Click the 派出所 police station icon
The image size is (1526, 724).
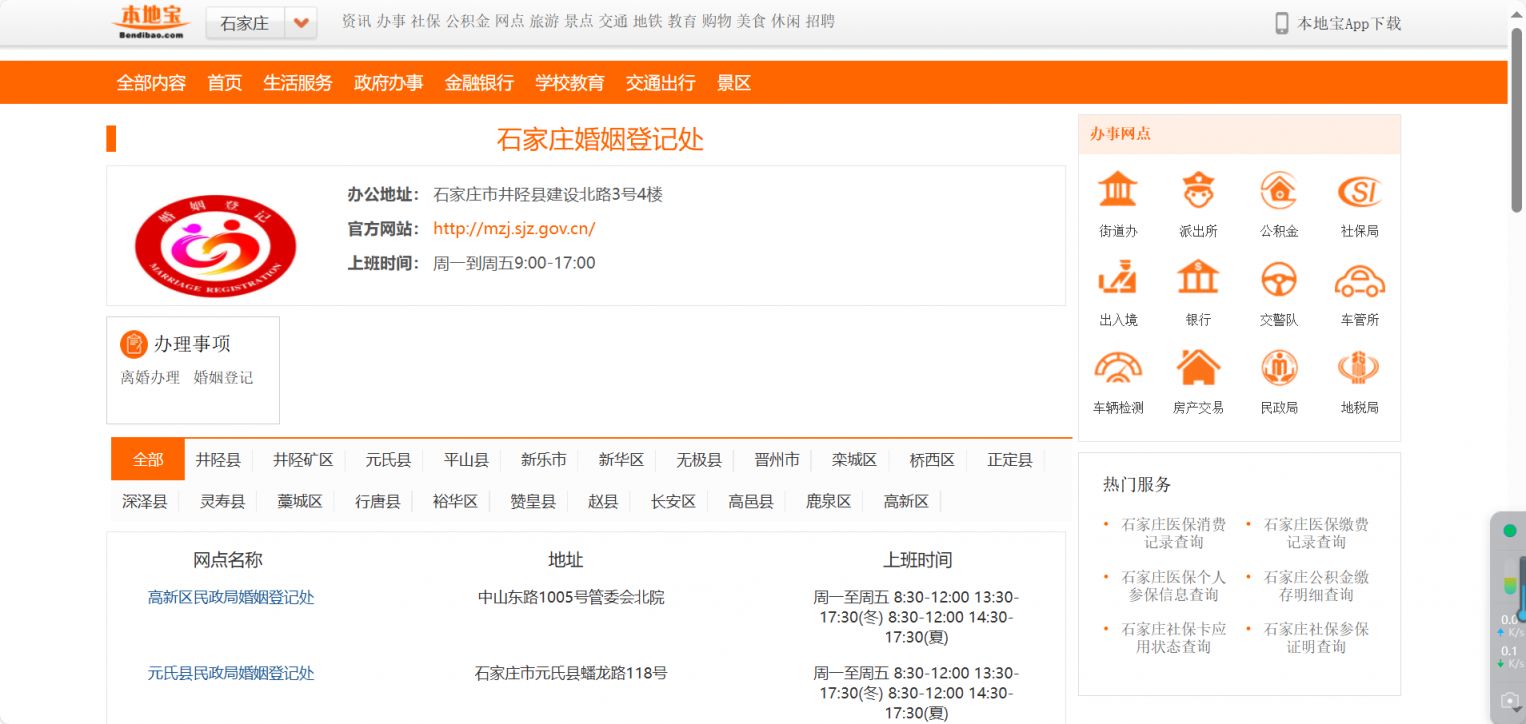tap(1198, 191)
